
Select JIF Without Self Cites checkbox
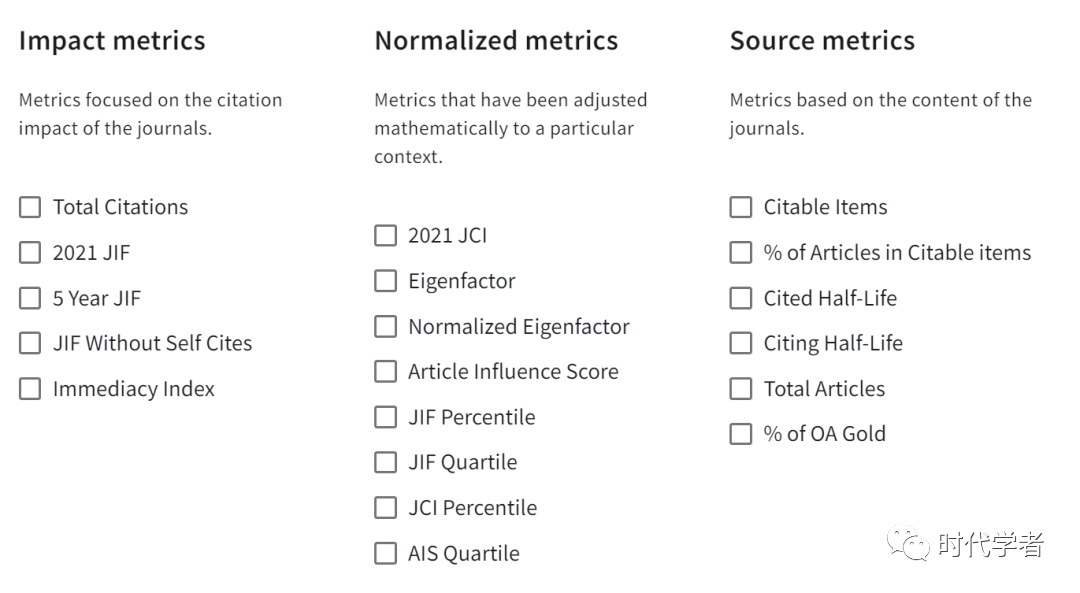pyautogui.click(x=30, y=343)
